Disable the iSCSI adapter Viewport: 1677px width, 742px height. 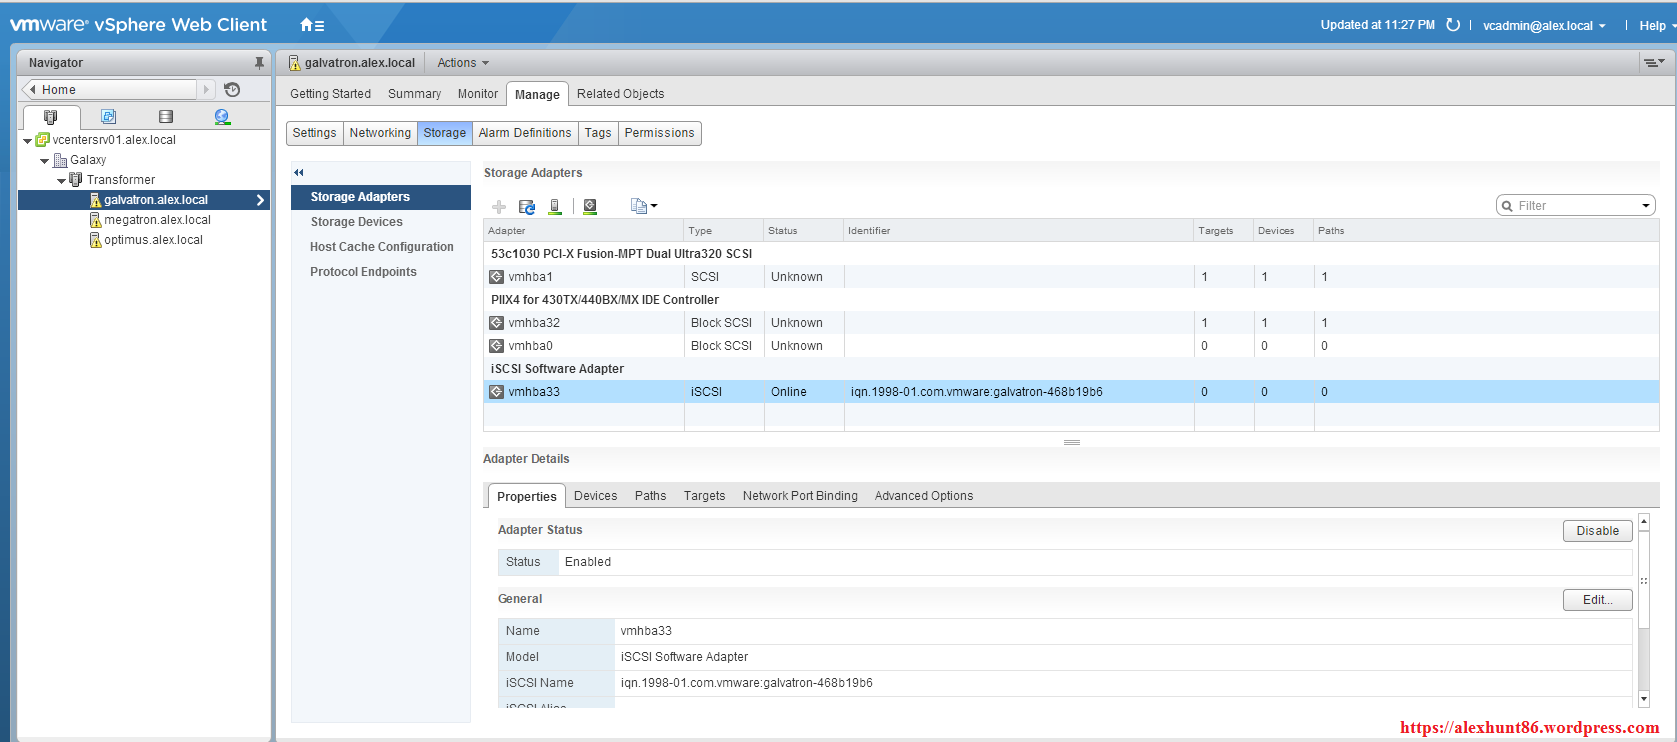pyautogui.click(x=1597, y=531)
